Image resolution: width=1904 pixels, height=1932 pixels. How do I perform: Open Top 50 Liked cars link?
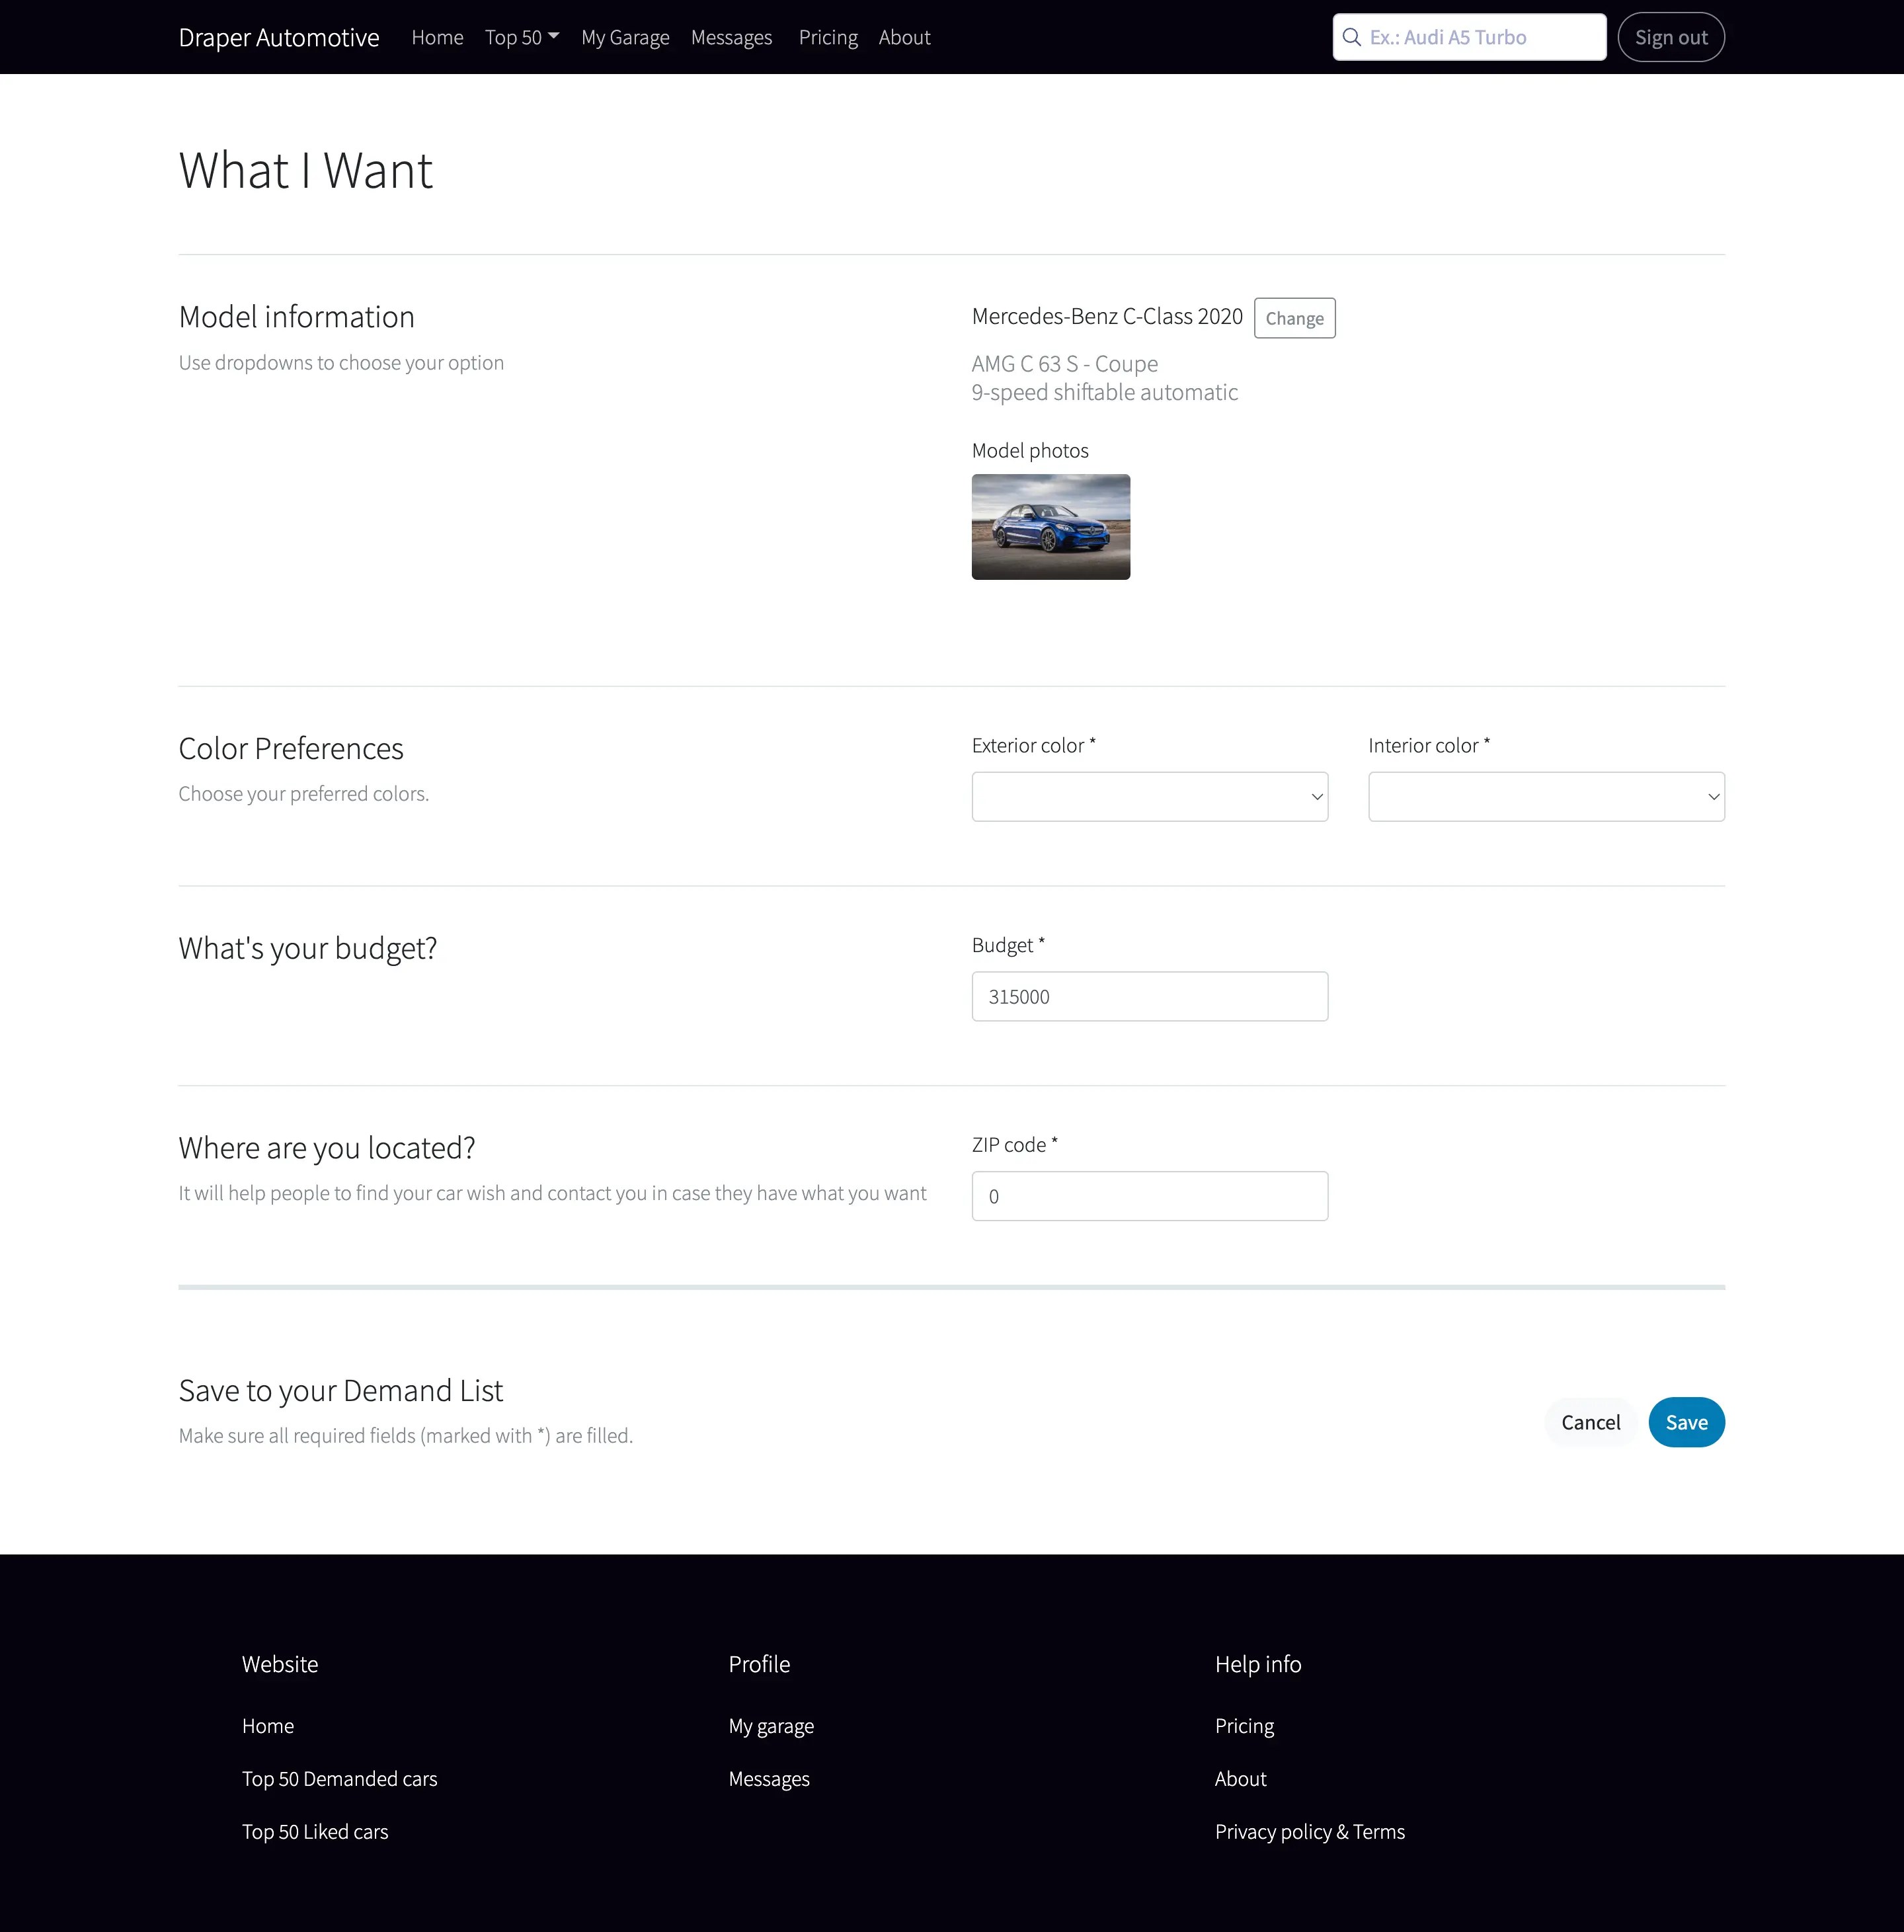(315, 1832)
